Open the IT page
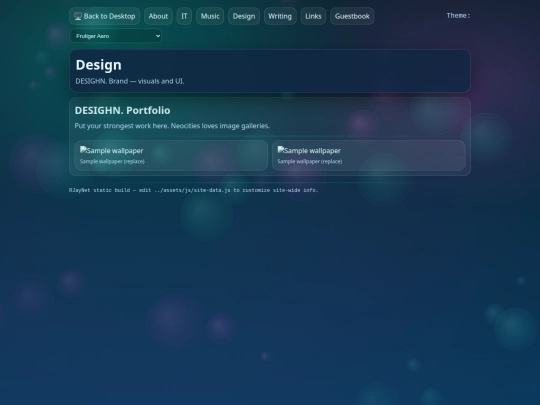This screenshot has width=540, height=405. point(184,16)
